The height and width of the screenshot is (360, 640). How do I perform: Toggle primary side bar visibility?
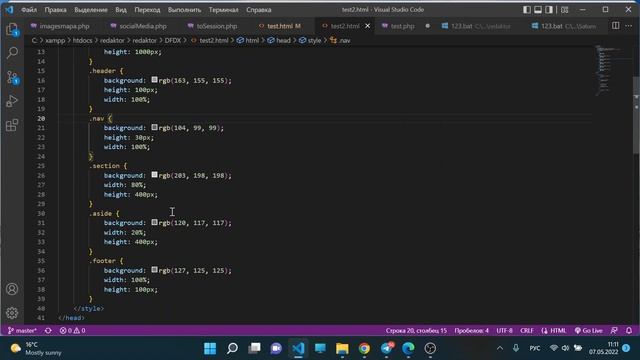pyautogui.click(x=527, y=9)
